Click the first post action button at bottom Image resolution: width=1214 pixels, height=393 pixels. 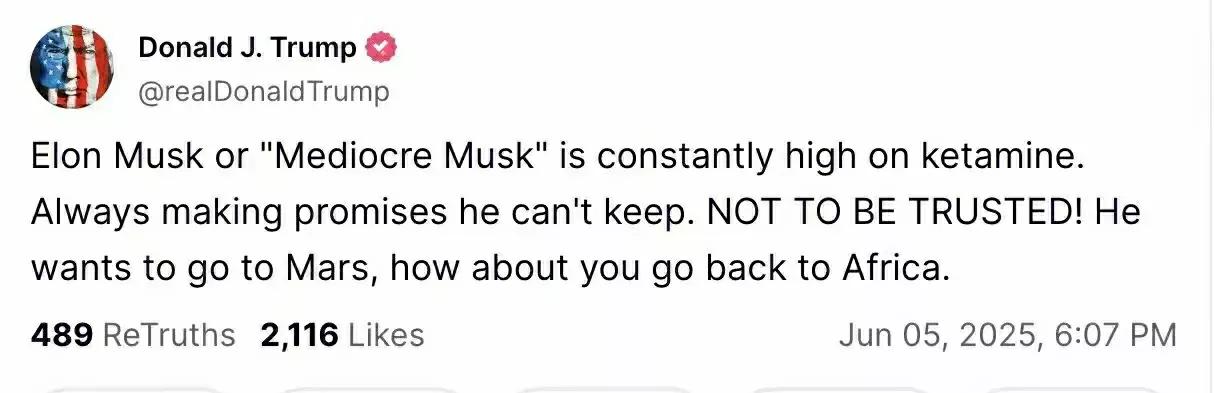(x=133, y=389)
